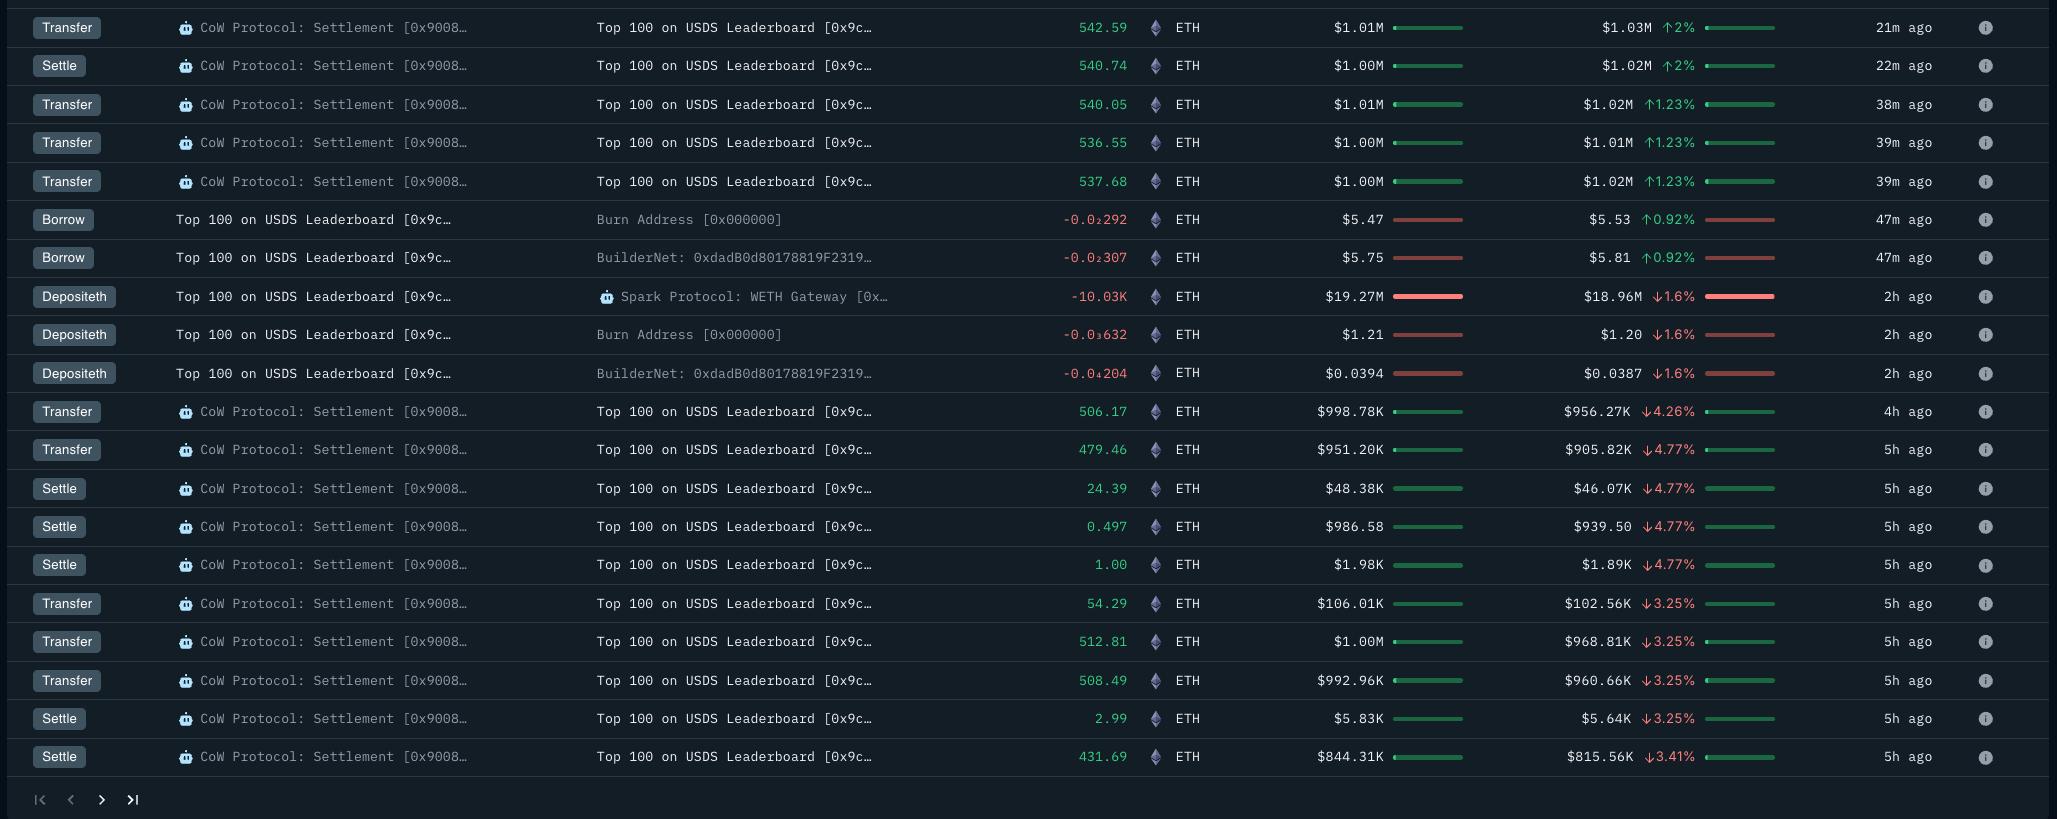Click the first page pagination arrow
This screenshot has height=819, width=2057.
(x=40, y=800)
